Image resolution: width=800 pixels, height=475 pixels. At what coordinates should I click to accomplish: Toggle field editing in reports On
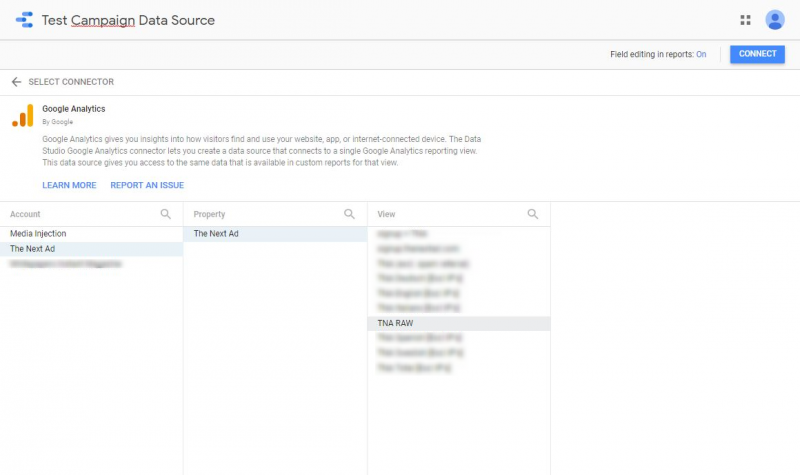pos(701,54)
